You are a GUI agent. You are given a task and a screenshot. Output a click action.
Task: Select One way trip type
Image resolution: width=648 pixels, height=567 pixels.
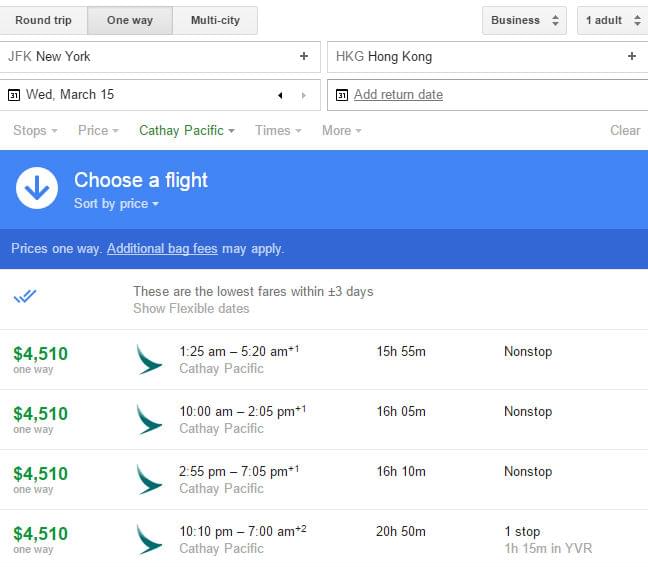[x=130, y=20]
